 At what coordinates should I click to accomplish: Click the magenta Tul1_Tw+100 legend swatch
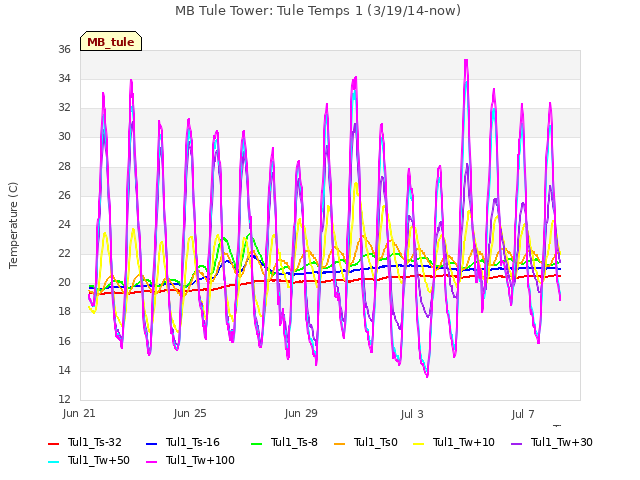pyautogui.click(x=151, y=461)
